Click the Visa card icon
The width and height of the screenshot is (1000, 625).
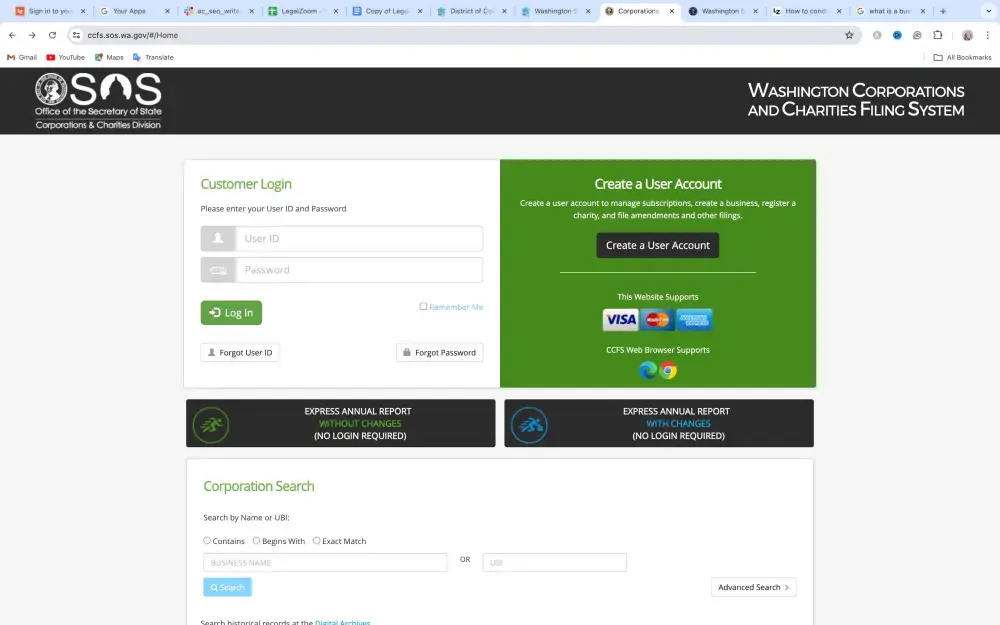(620, 320)
